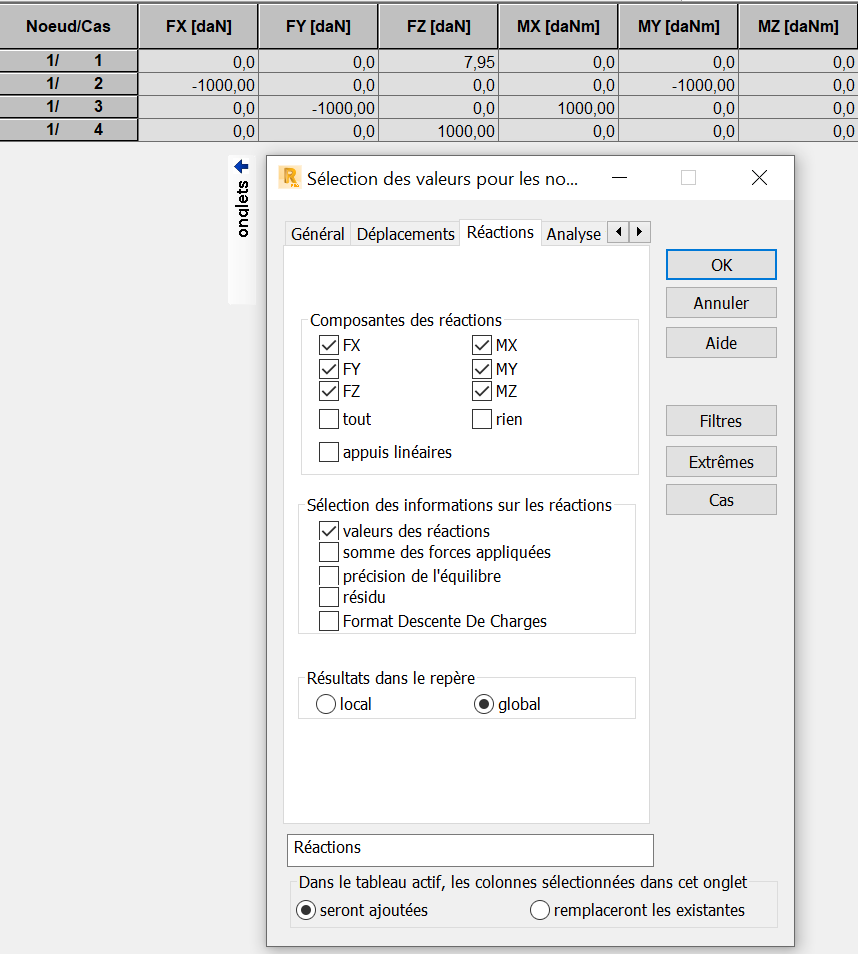
Task: Click the FY [daN] column header
Action: (318, 26)
